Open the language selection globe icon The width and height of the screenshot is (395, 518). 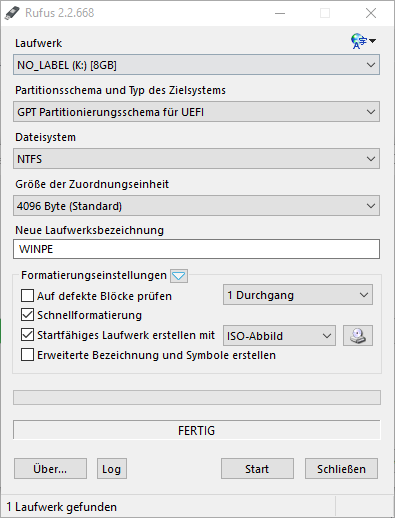363,41
